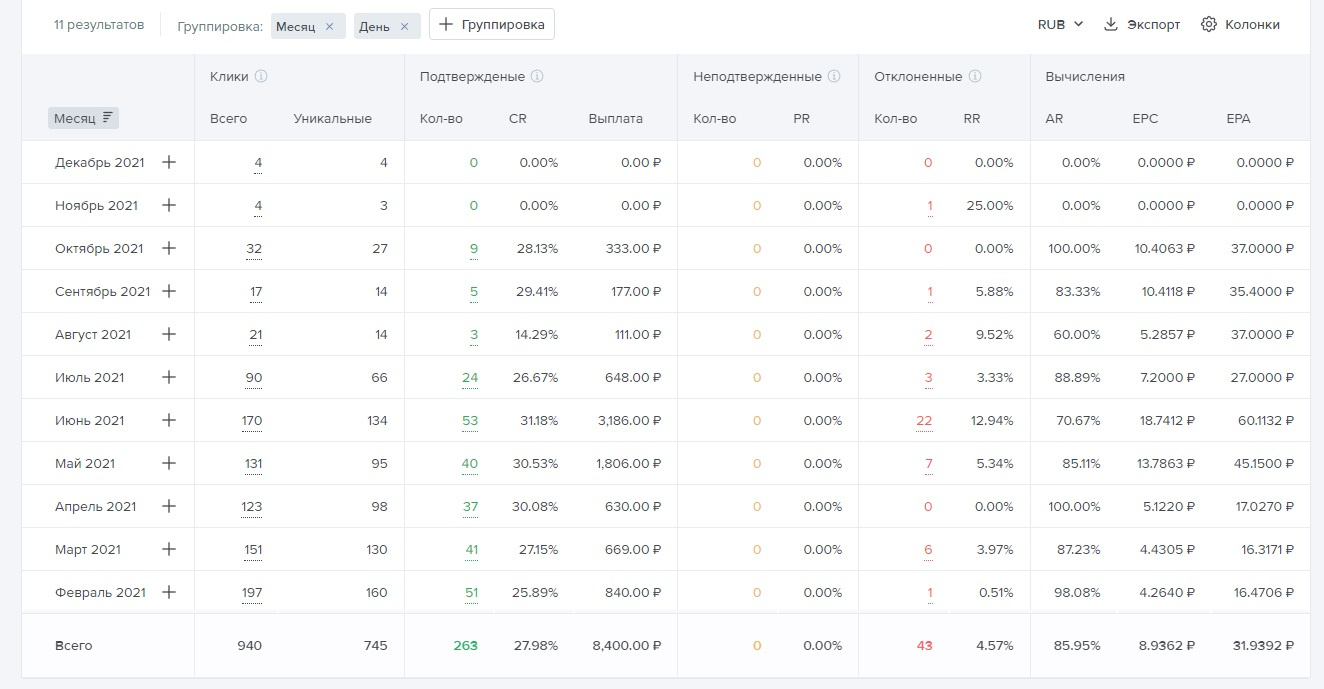Click the CR column header
1324x689 pixels.
click(518, 118)
